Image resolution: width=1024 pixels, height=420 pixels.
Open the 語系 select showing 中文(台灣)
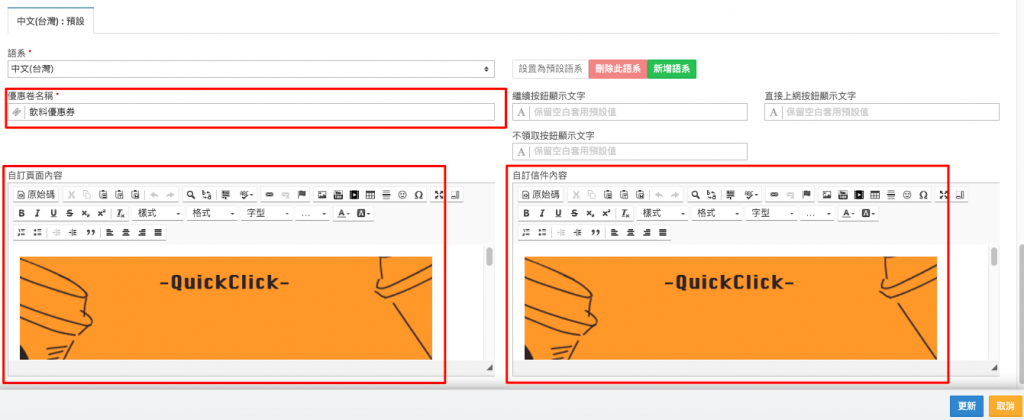251,69
